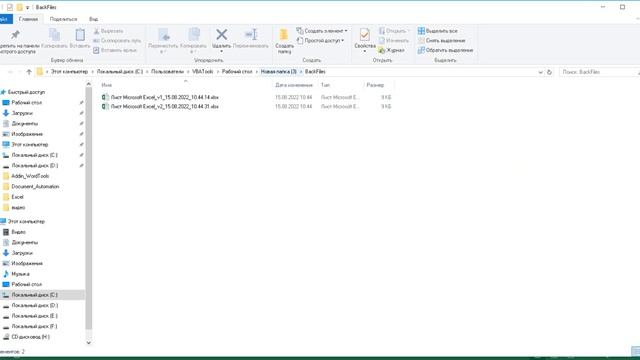640x360 pixels.
Task: Click the Delete X icon
Action: [222, 34]
